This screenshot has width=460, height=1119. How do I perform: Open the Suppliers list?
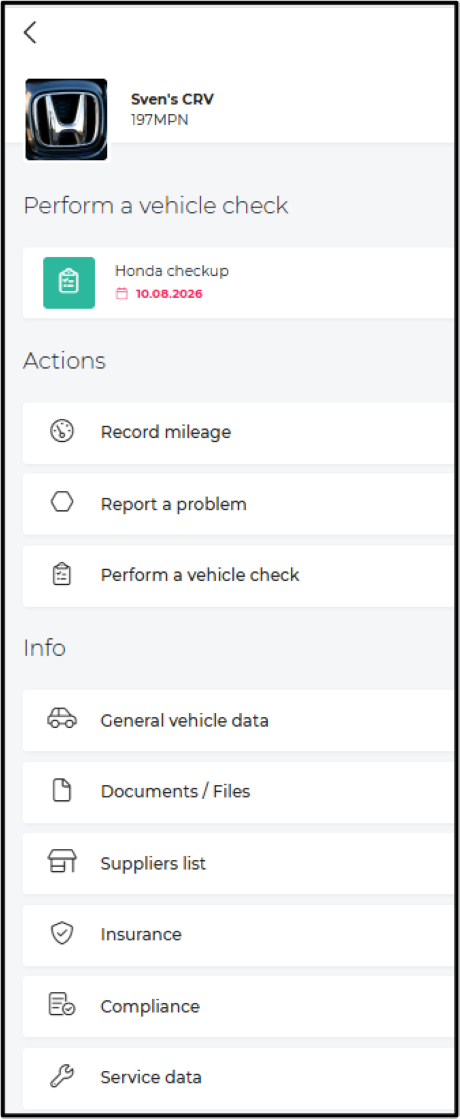pos(239,864)
